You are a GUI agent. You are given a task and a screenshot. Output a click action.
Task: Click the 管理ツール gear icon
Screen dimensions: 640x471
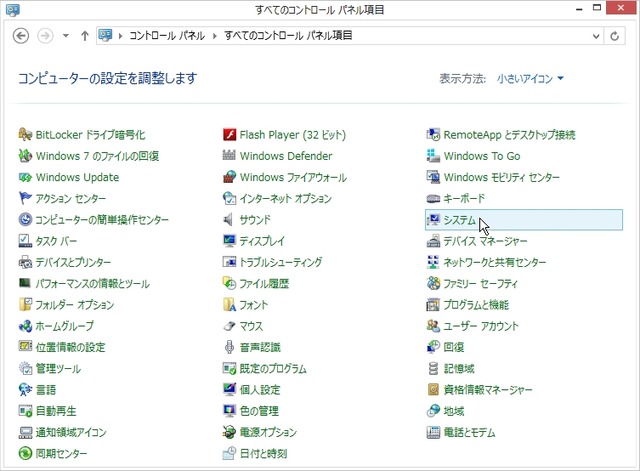(25, 368)
